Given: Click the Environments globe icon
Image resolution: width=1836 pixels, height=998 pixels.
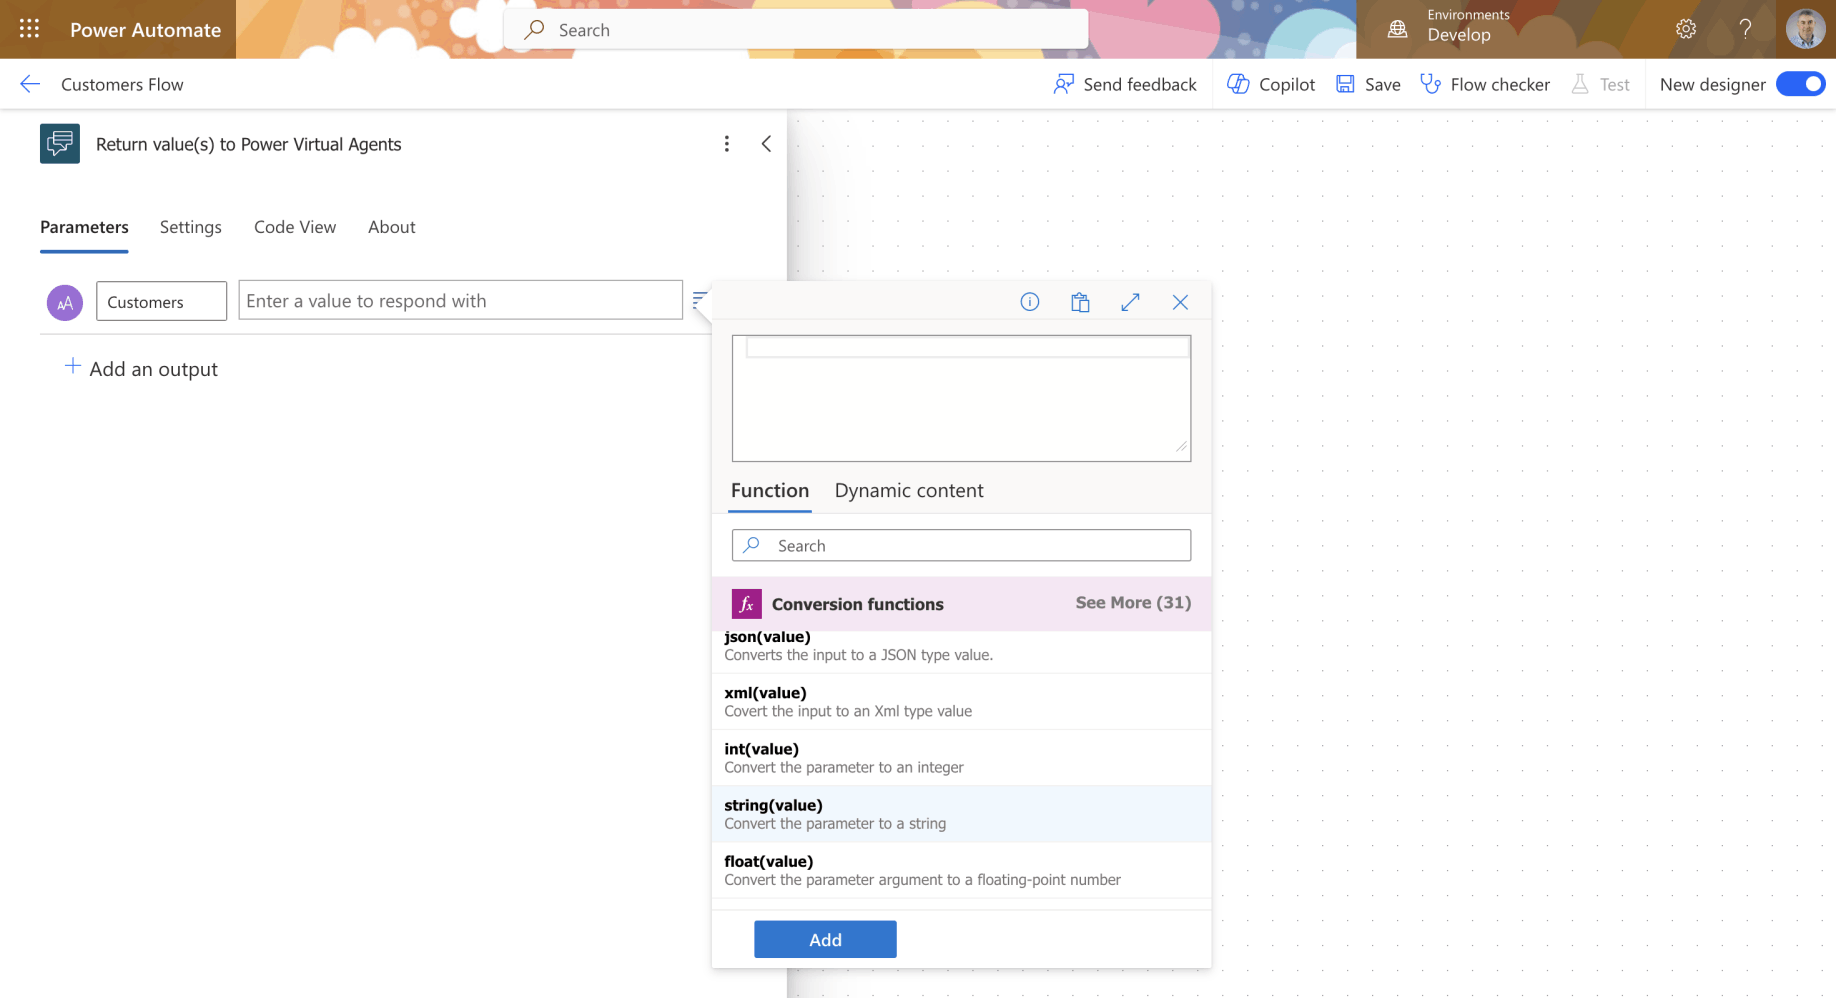Looking at the screenshot, I should coord(1398,29).
